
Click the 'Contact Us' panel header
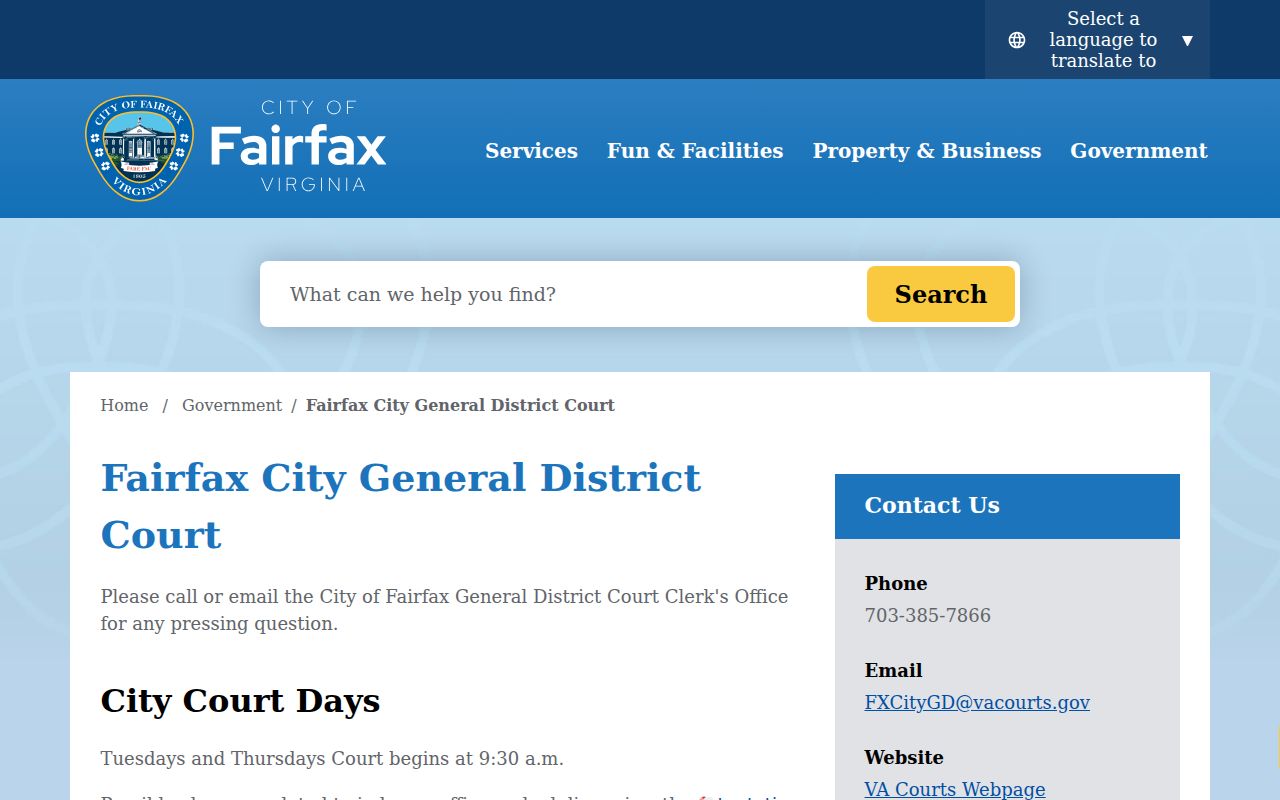coord(1007,506)
